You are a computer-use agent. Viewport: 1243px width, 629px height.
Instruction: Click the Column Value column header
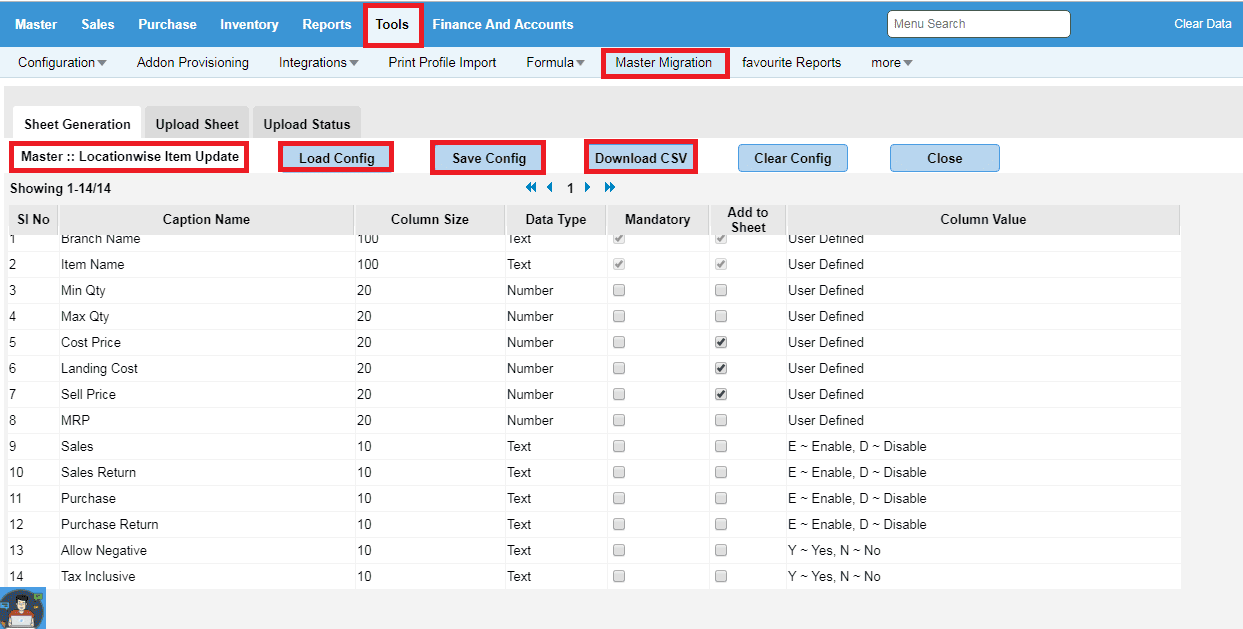point(983,220)
